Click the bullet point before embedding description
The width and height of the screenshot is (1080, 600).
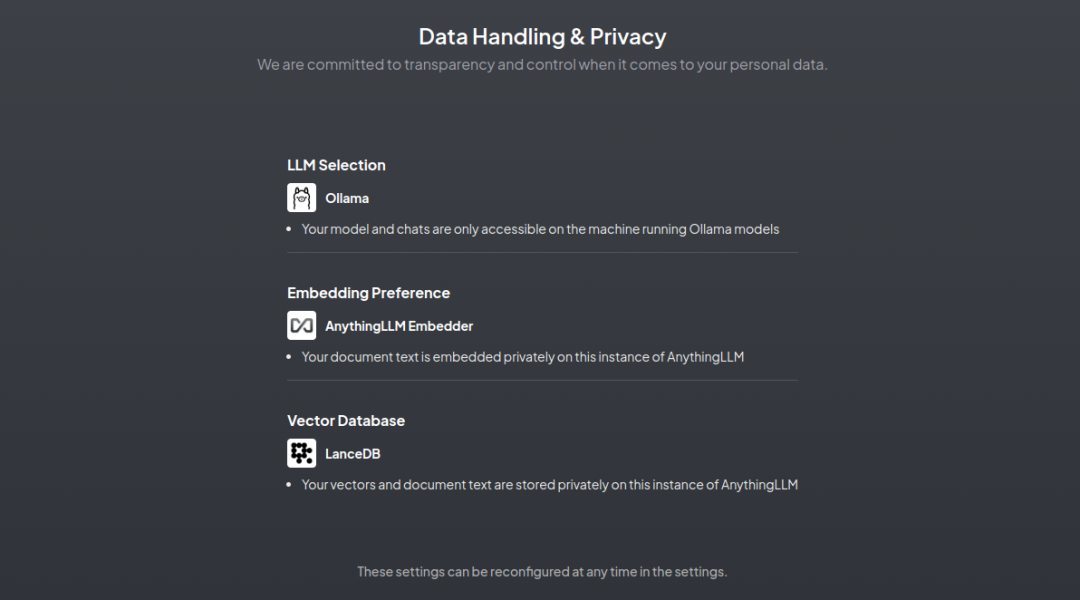pos(290,357)
